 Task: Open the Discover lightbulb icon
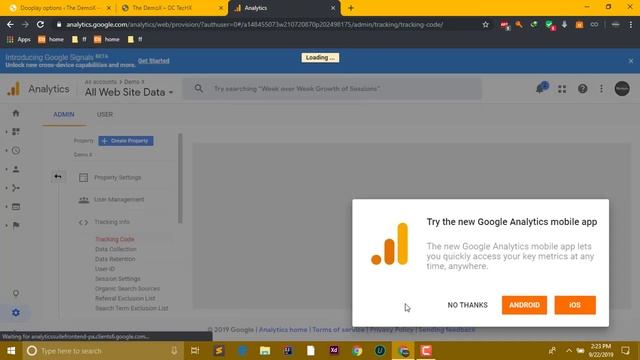coord(16,293)
